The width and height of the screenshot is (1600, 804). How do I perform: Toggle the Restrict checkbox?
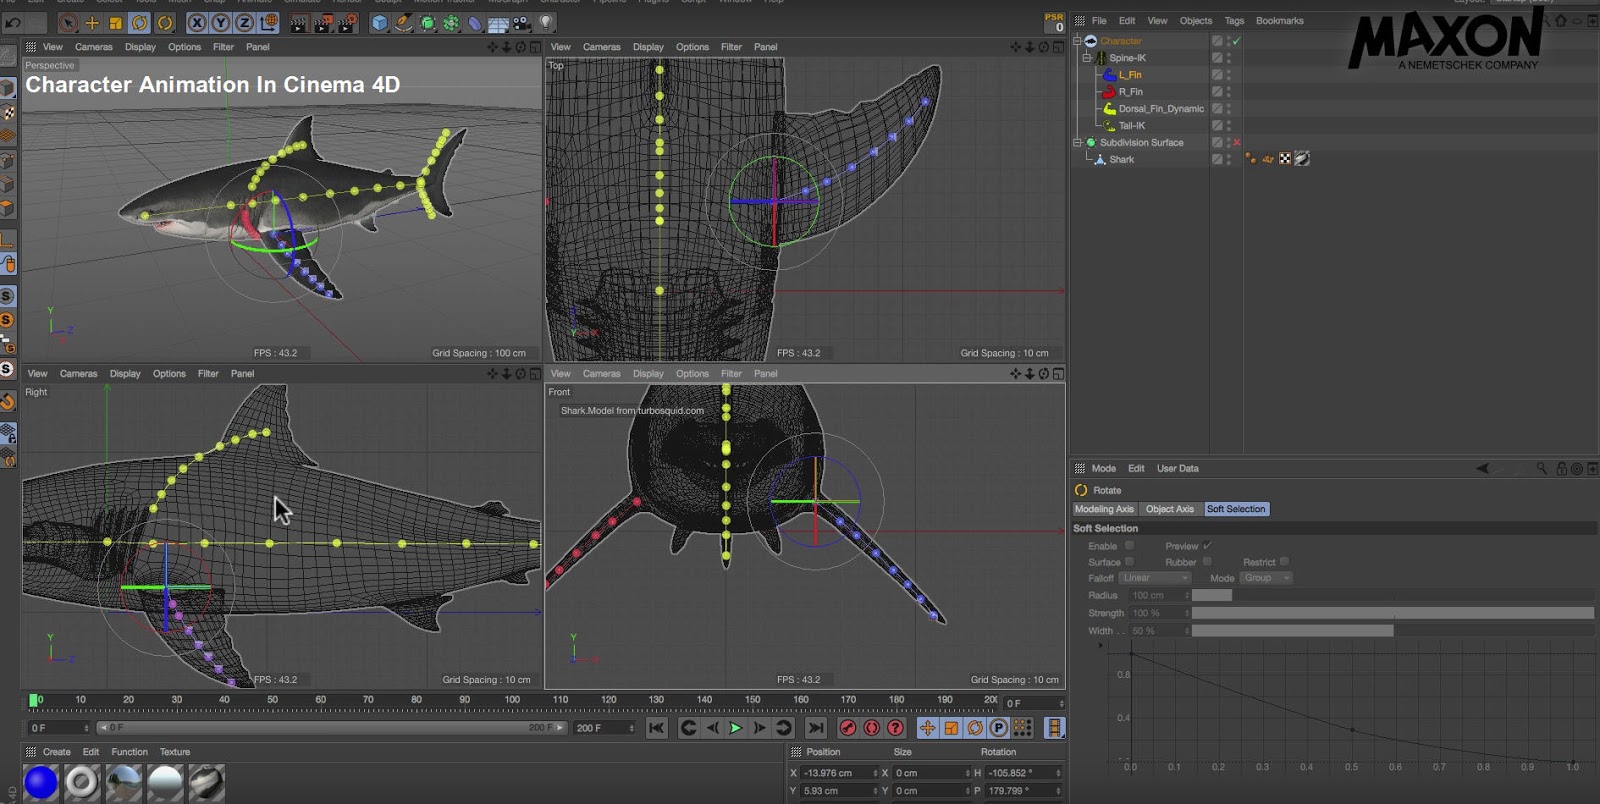[x=1284, y=562]
